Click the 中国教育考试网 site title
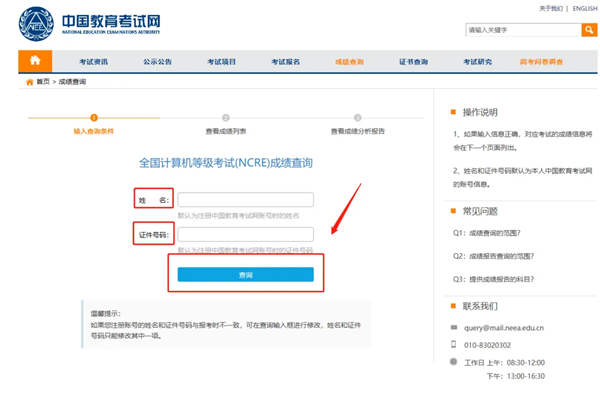Viewport: 600px width, 397px height. pos(111,21)
